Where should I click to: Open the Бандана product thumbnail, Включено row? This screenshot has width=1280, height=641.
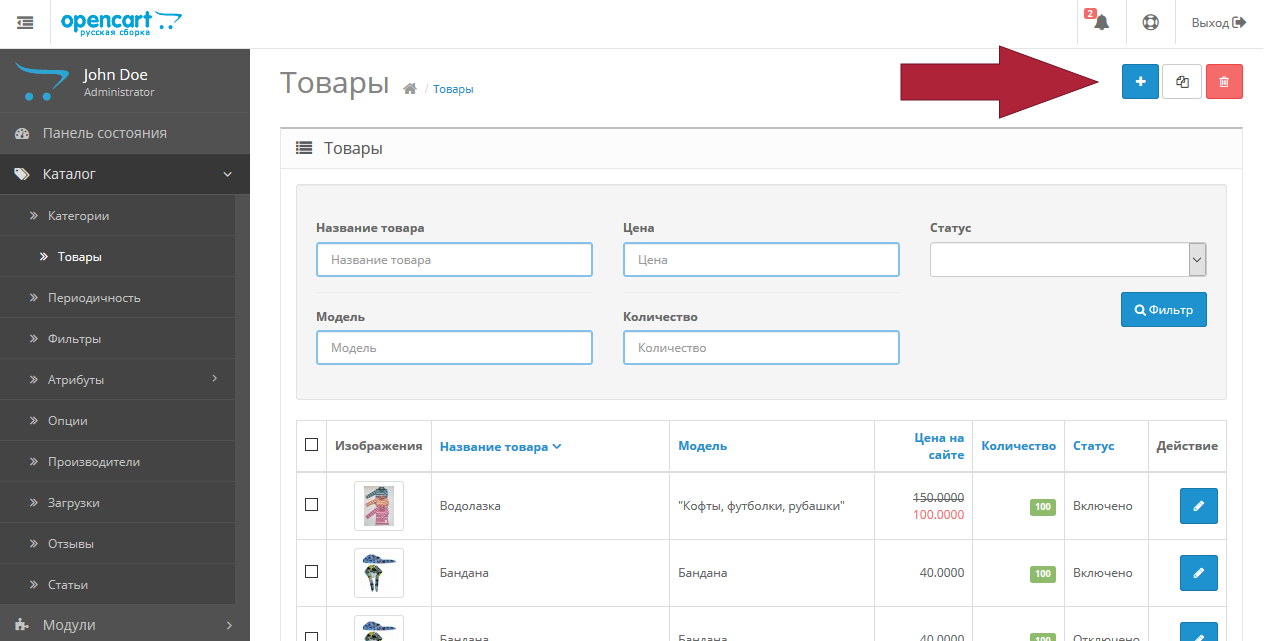(x=379, y=573)
